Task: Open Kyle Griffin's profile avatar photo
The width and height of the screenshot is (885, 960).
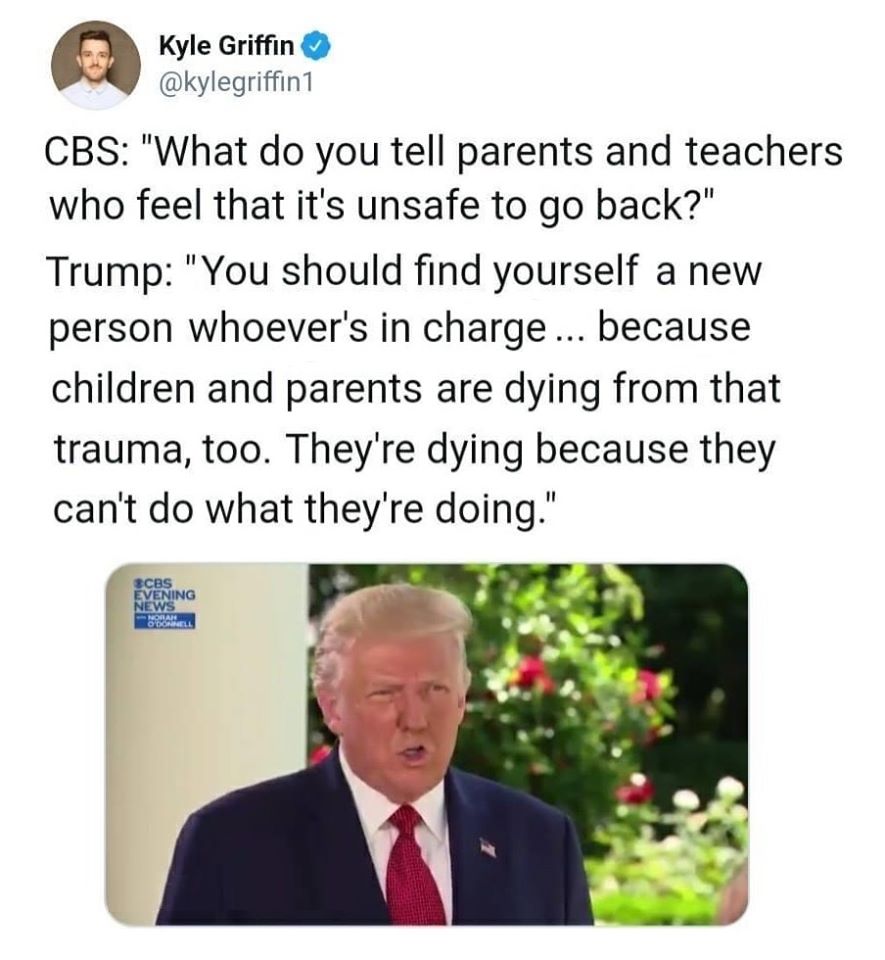Action: (x=95, y=65)
